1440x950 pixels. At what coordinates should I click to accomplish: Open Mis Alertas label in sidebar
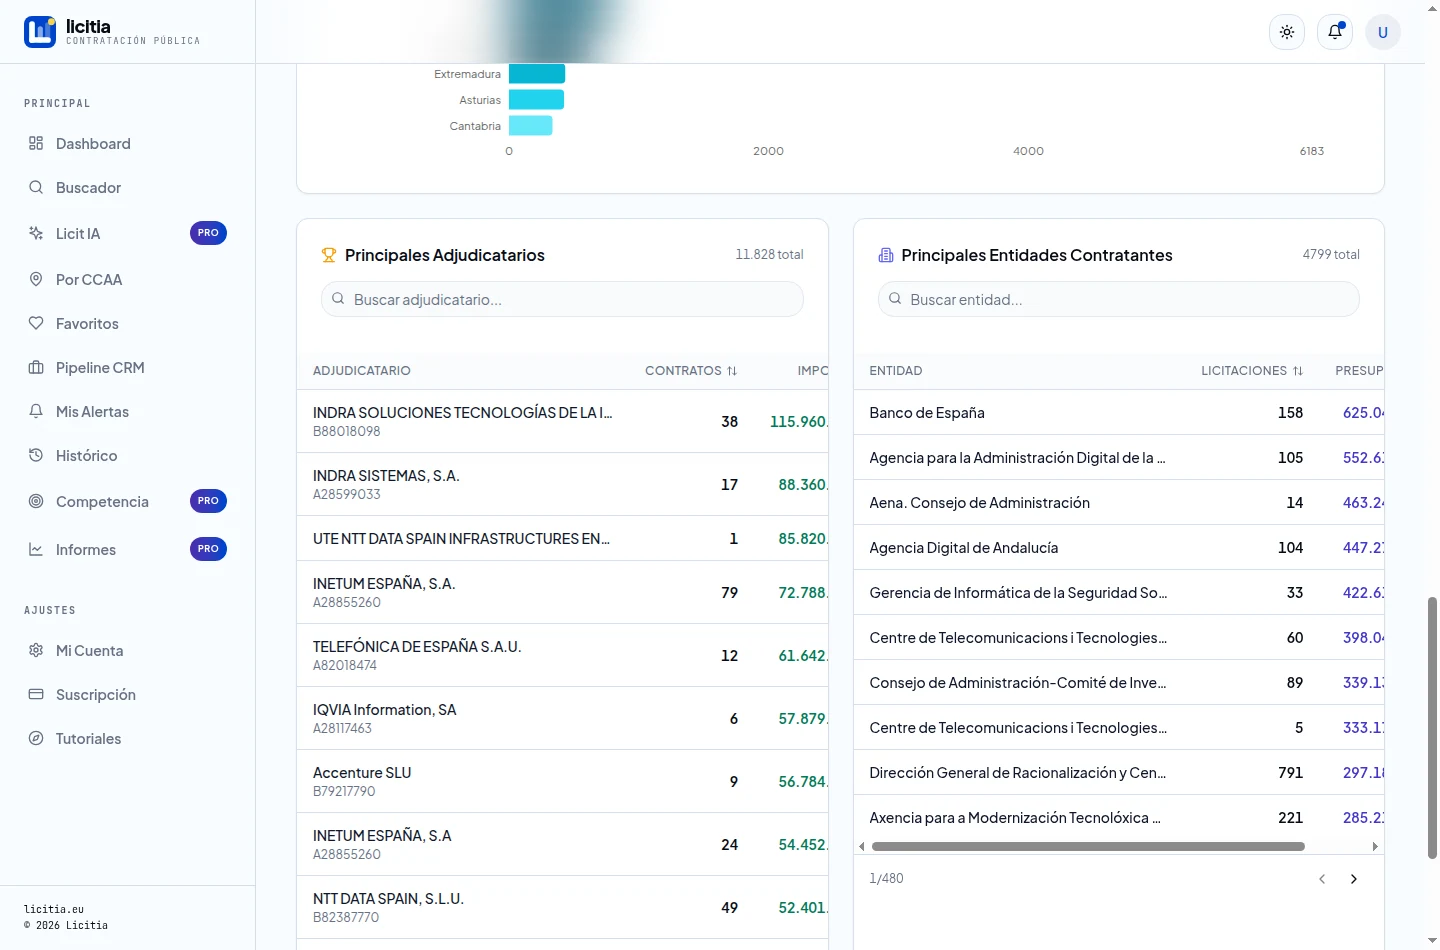click(92, 412)
